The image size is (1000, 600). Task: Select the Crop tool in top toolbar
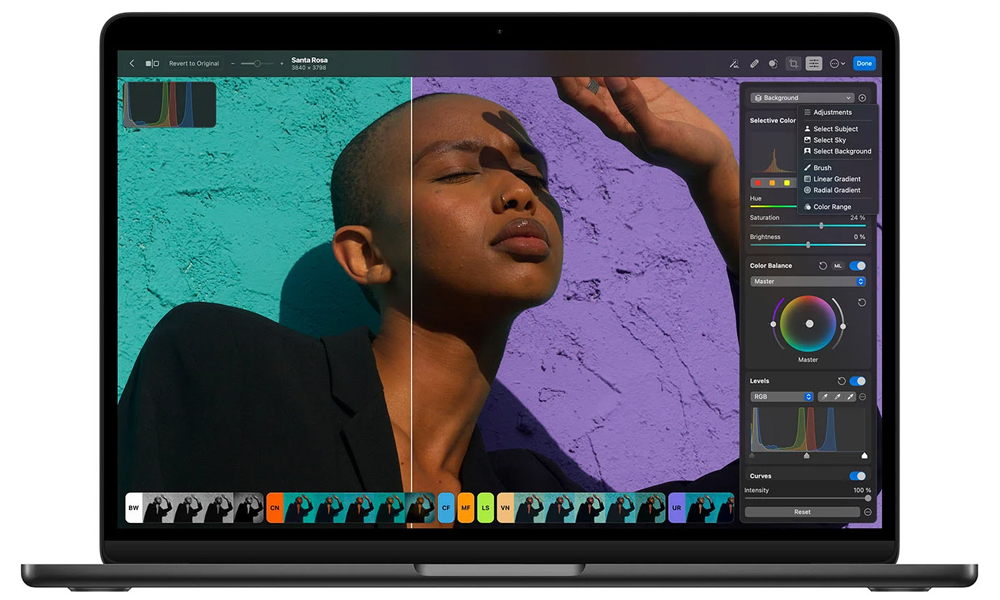click(794, 63)
